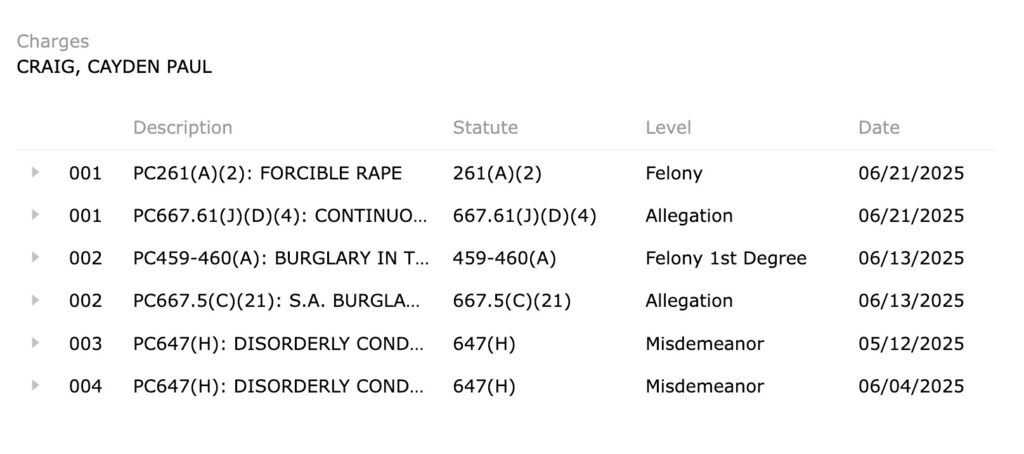Select the 667.5(C)(21) statute cell
The width and height of the screenshot is (1024, 454).
[x=512, y=301]
